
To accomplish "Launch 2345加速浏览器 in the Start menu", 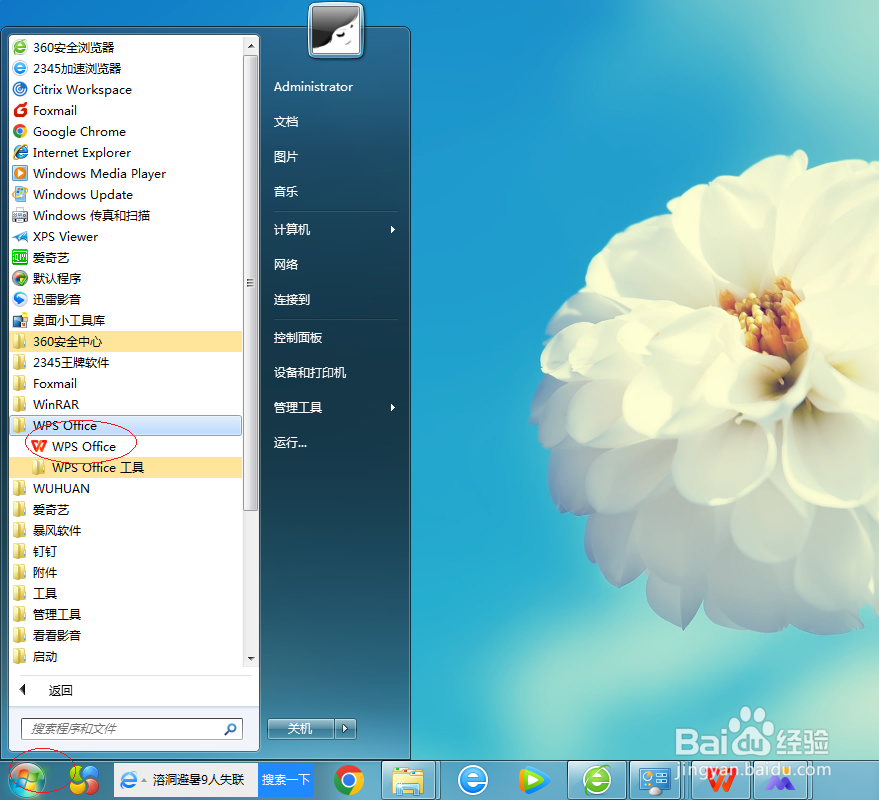I will coord(126,68).
